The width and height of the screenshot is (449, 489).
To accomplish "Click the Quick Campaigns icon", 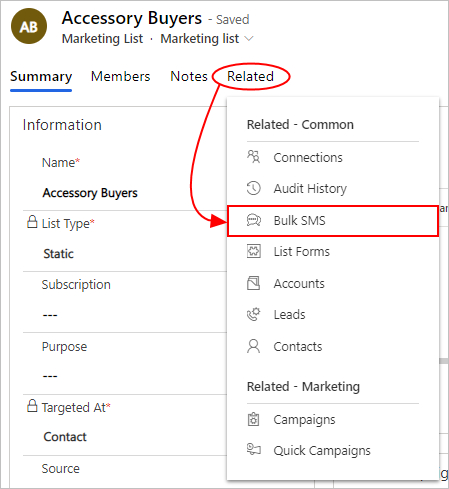I will (x=254, y=450).
